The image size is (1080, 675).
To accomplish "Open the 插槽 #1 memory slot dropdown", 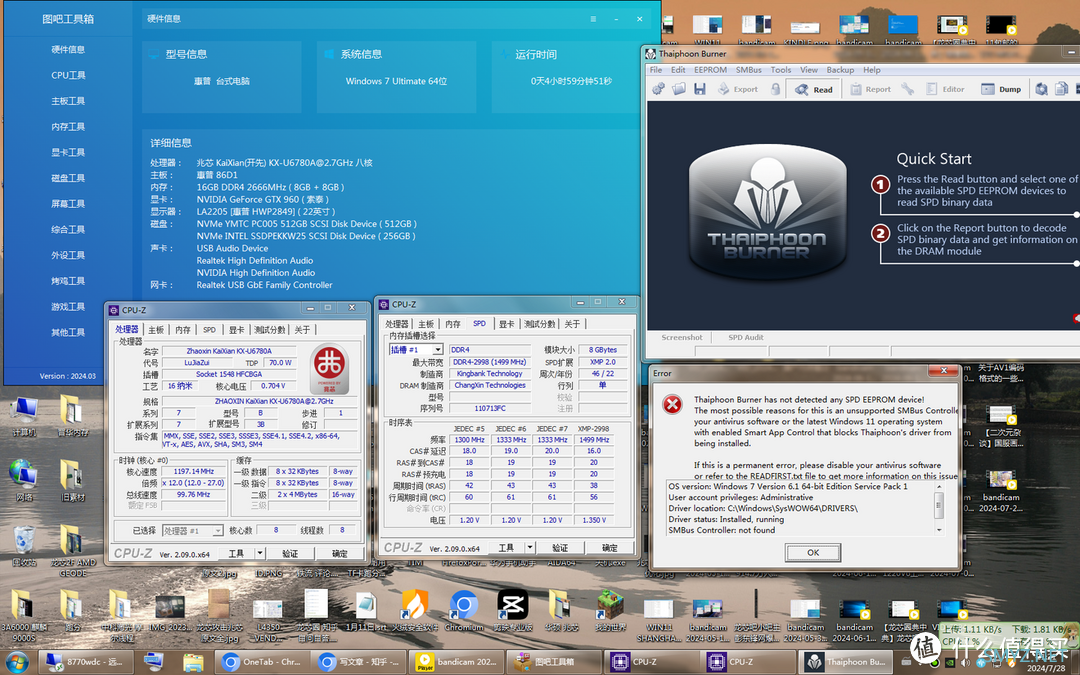I will 438,350.
